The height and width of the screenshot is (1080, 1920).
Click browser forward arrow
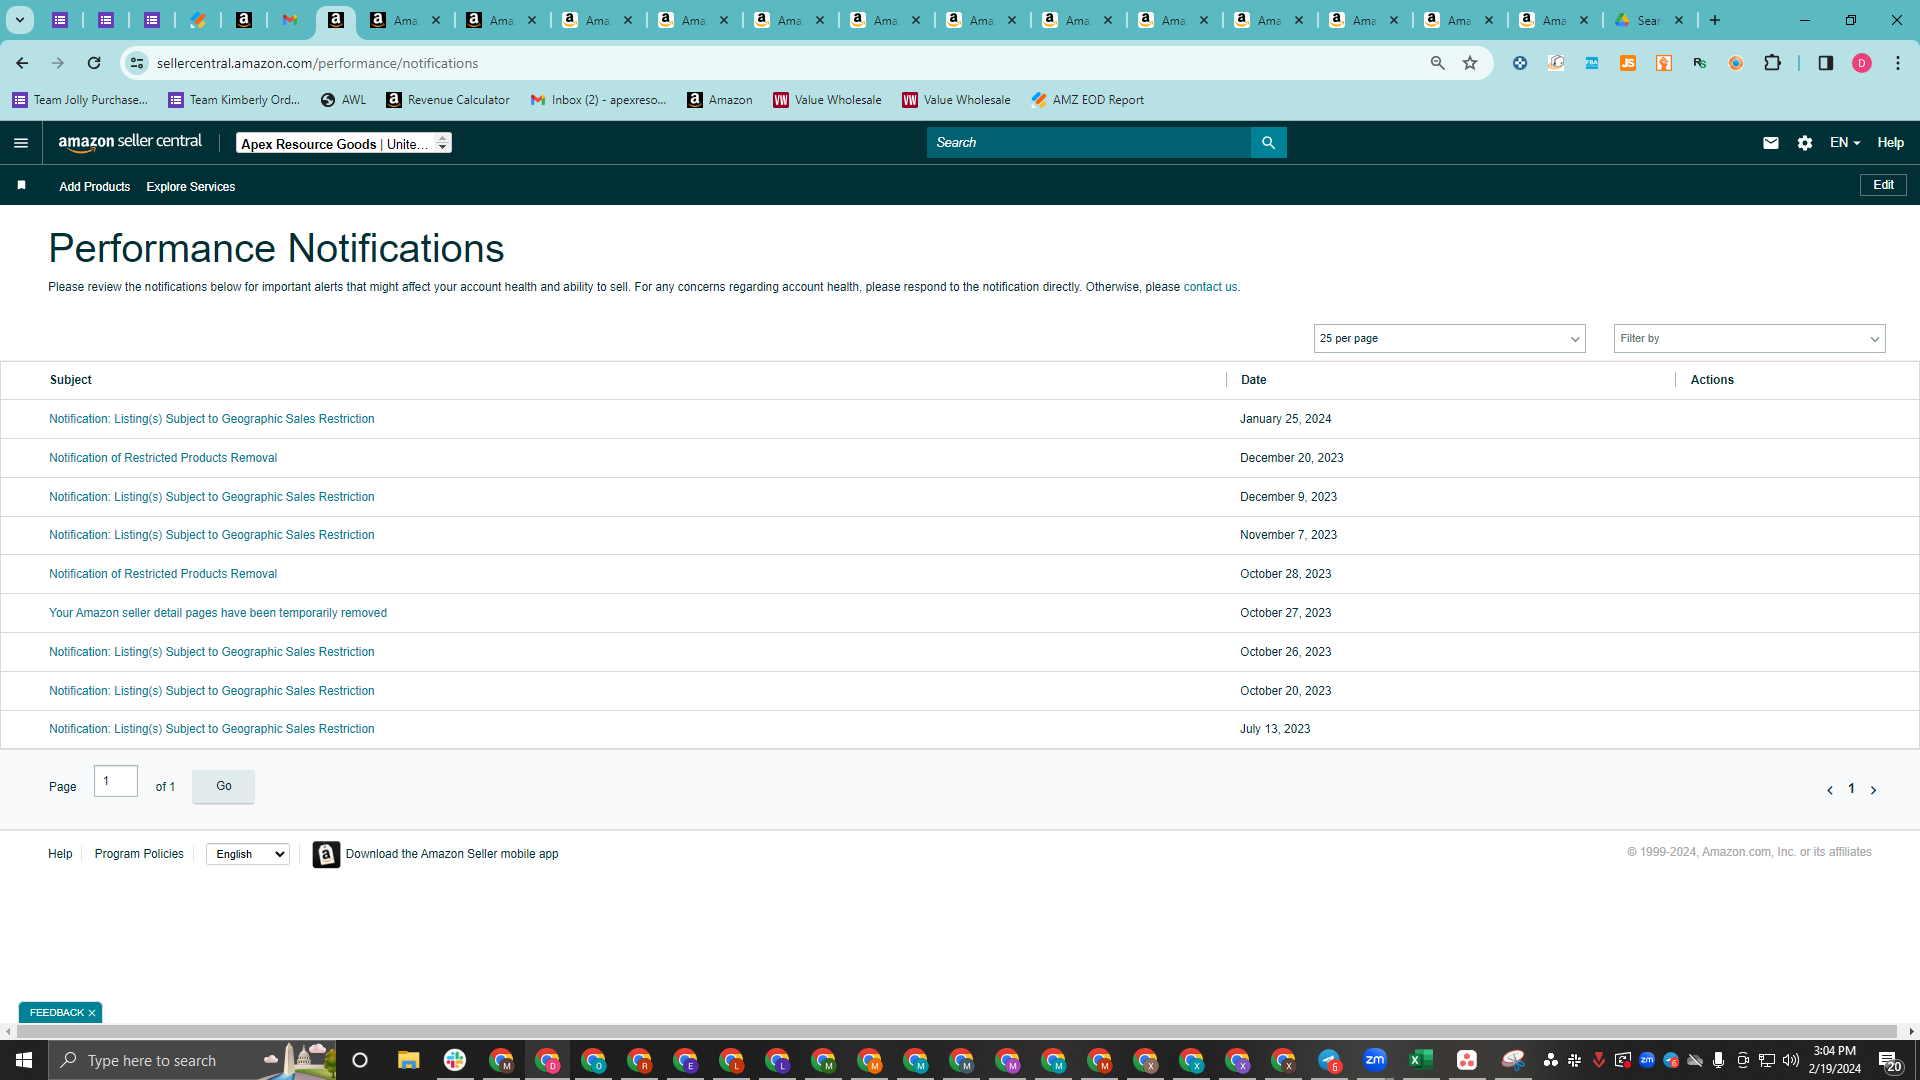coord(58,63)
